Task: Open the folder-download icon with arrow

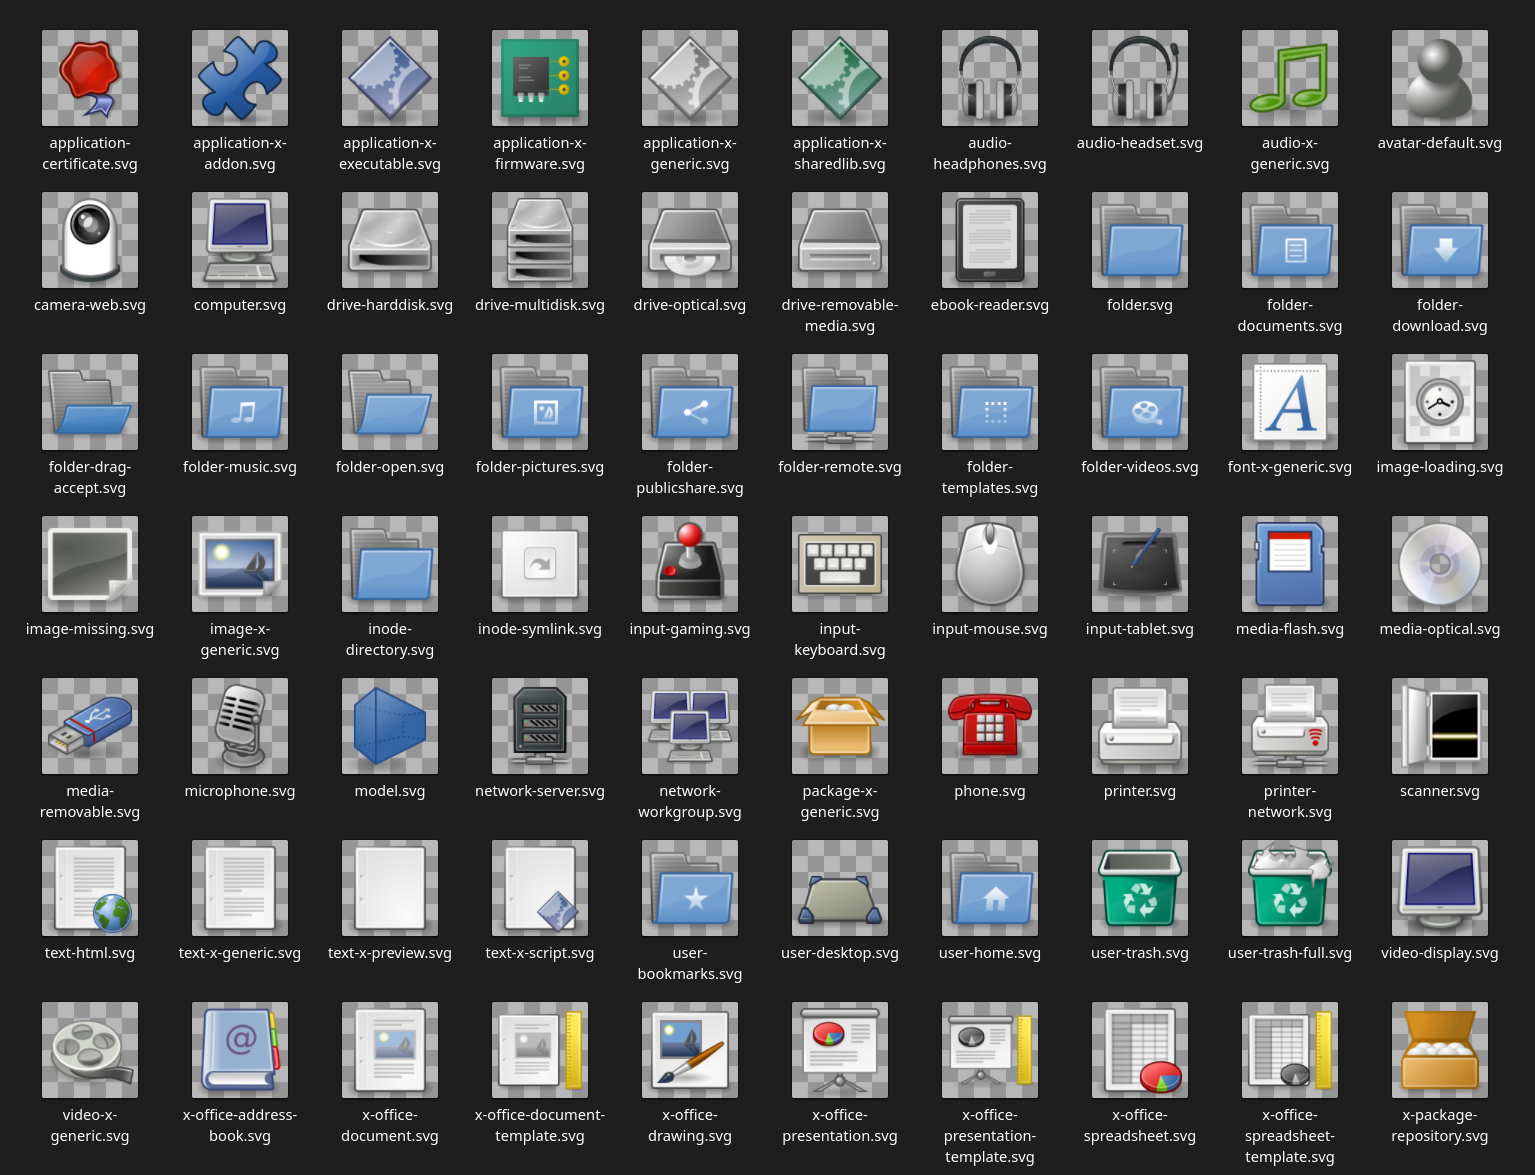Action: coord(1440,240)
